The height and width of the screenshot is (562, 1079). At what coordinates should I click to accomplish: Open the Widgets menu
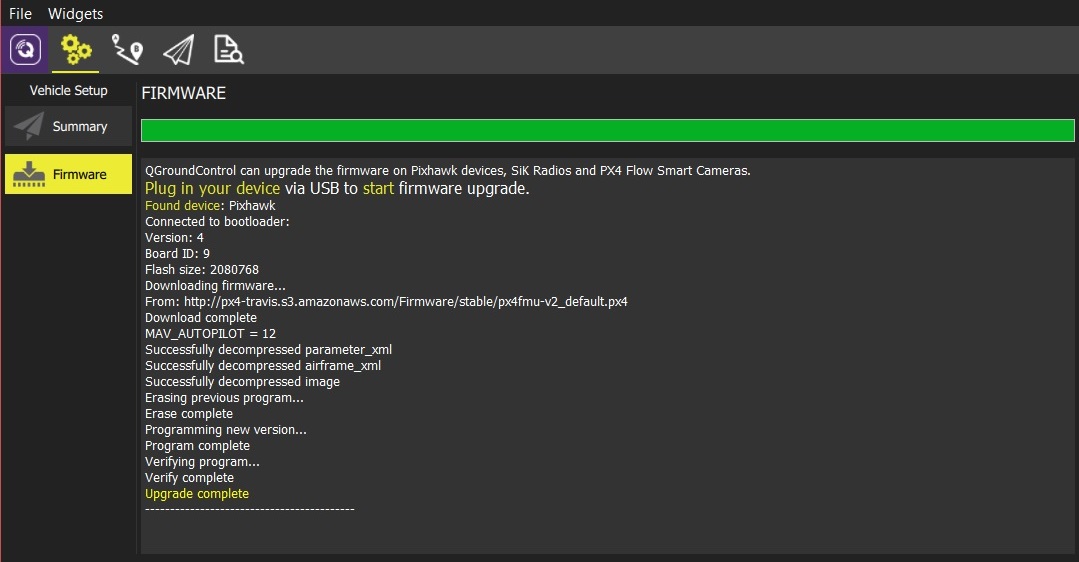click(75, 14)
